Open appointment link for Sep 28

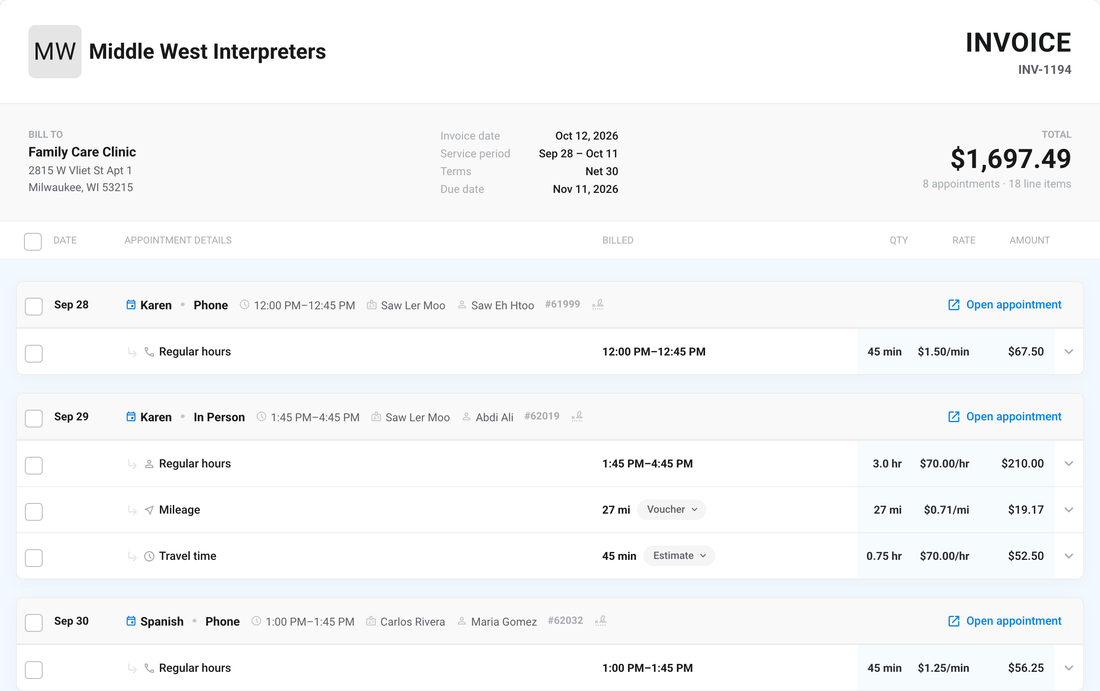click(x=1005, y=304)
